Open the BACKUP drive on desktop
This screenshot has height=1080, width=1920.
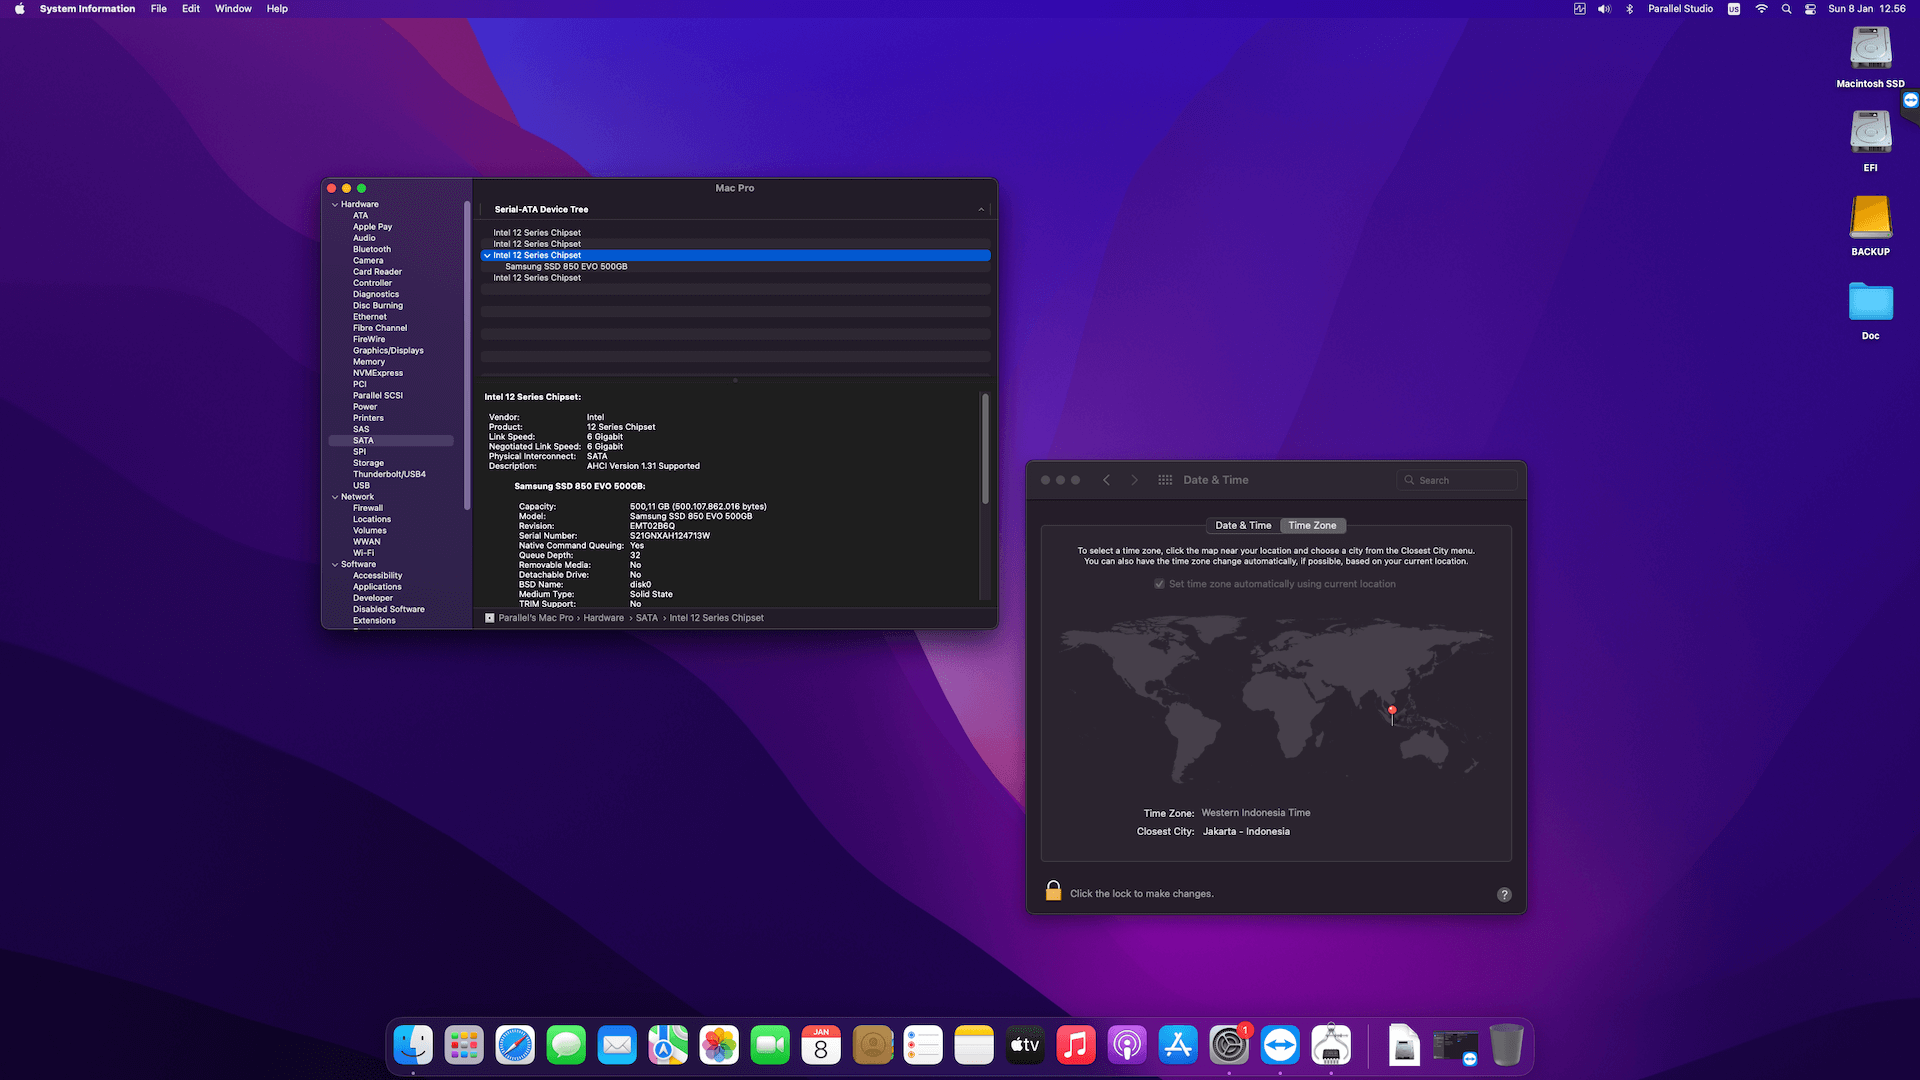pyautogui.click(x=1870, y=226)
